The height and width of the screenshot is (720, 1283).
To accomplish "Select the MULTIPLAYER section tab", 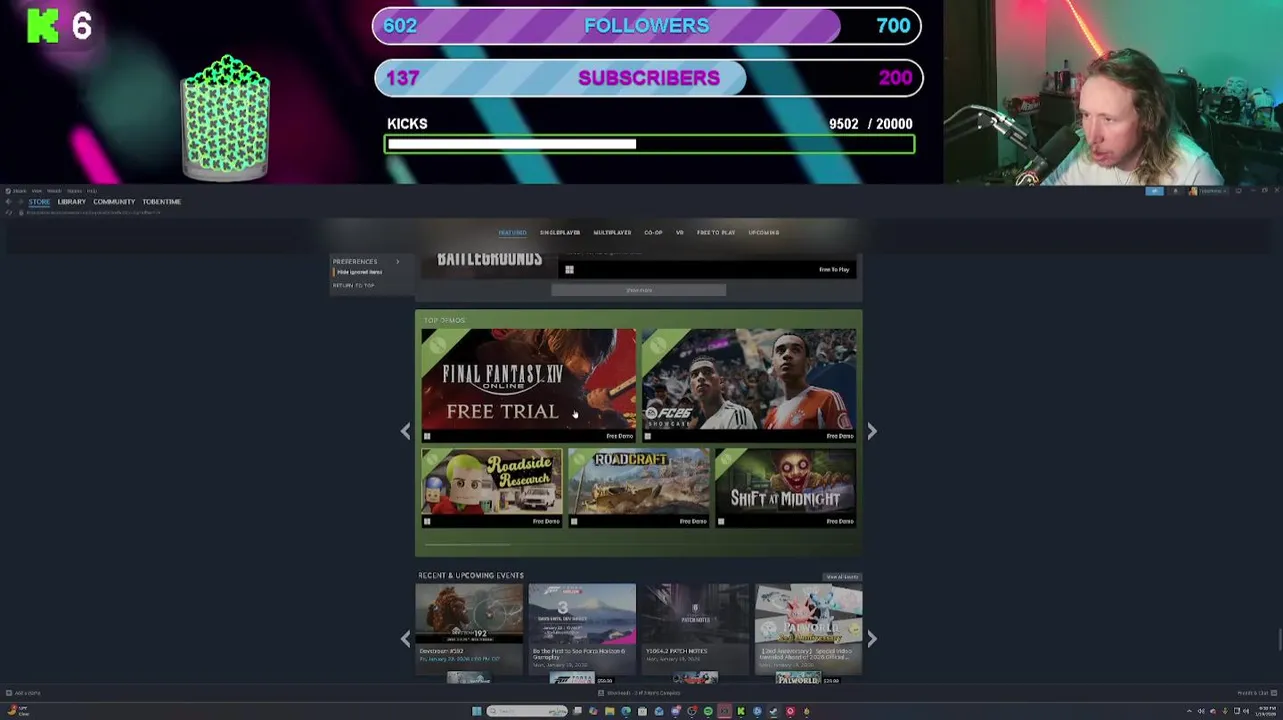I will coord(612,232).
